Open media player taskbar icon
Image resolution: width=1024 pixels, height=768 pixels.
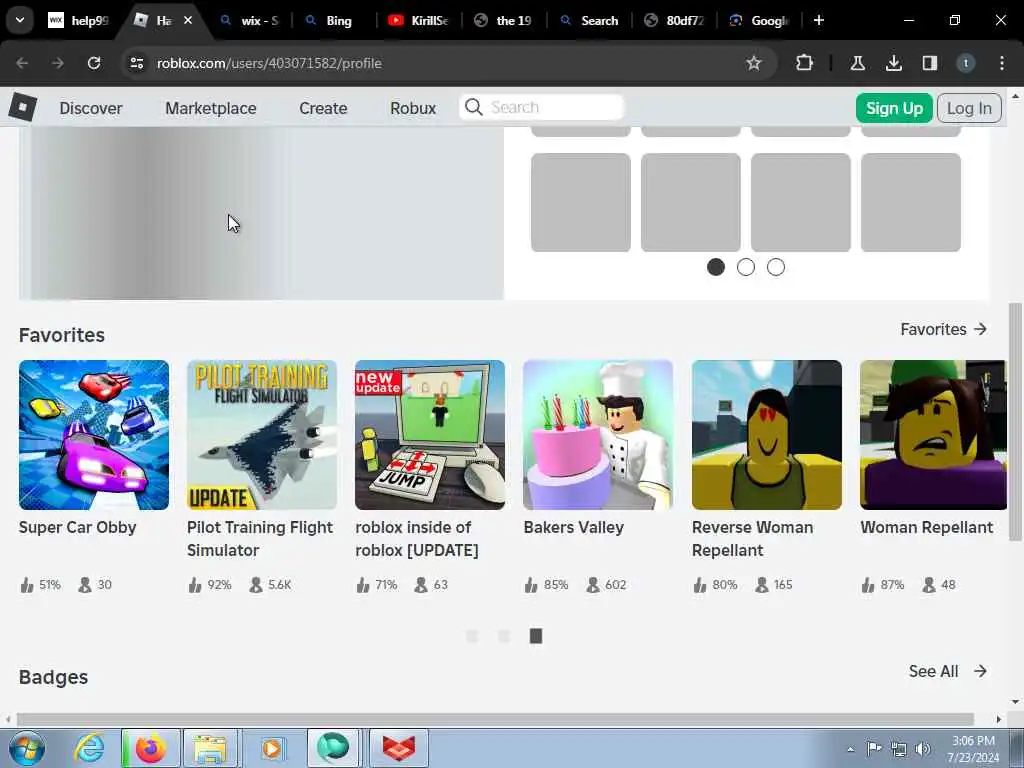click(x=272, y=748)
